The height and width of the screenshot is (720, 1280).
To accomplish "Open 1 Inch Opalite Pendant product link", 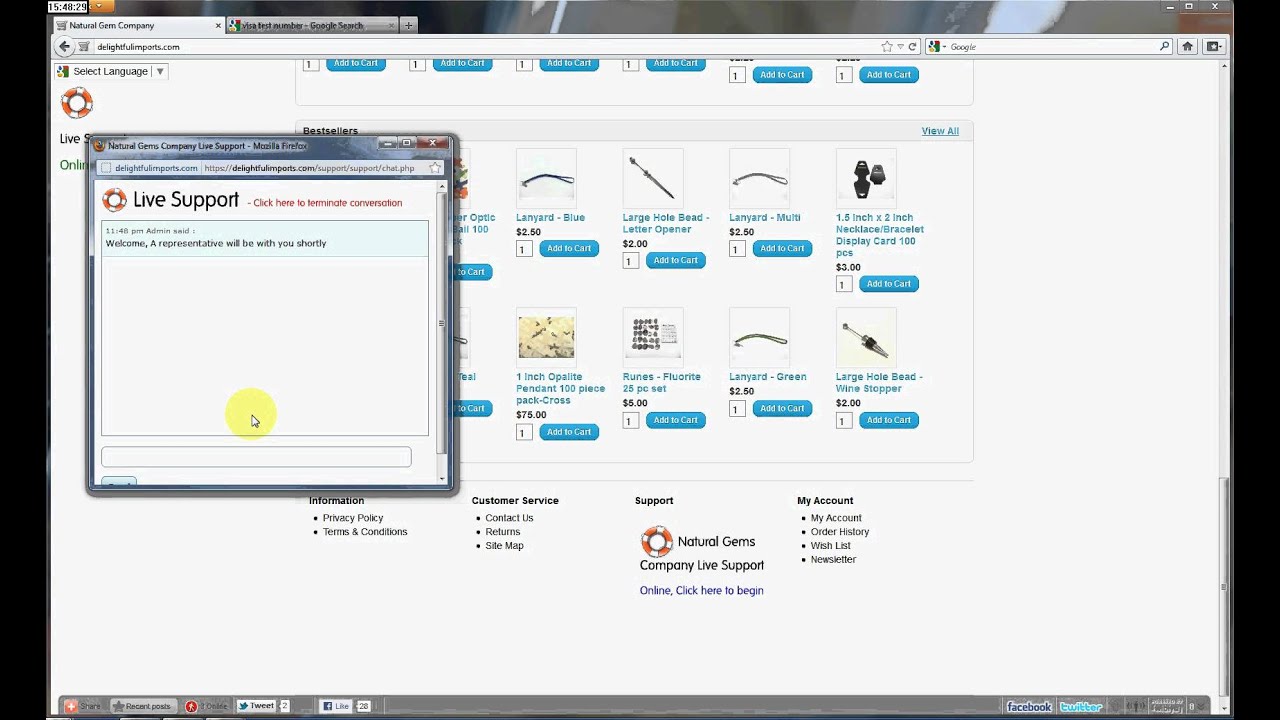I will (560, 388).
